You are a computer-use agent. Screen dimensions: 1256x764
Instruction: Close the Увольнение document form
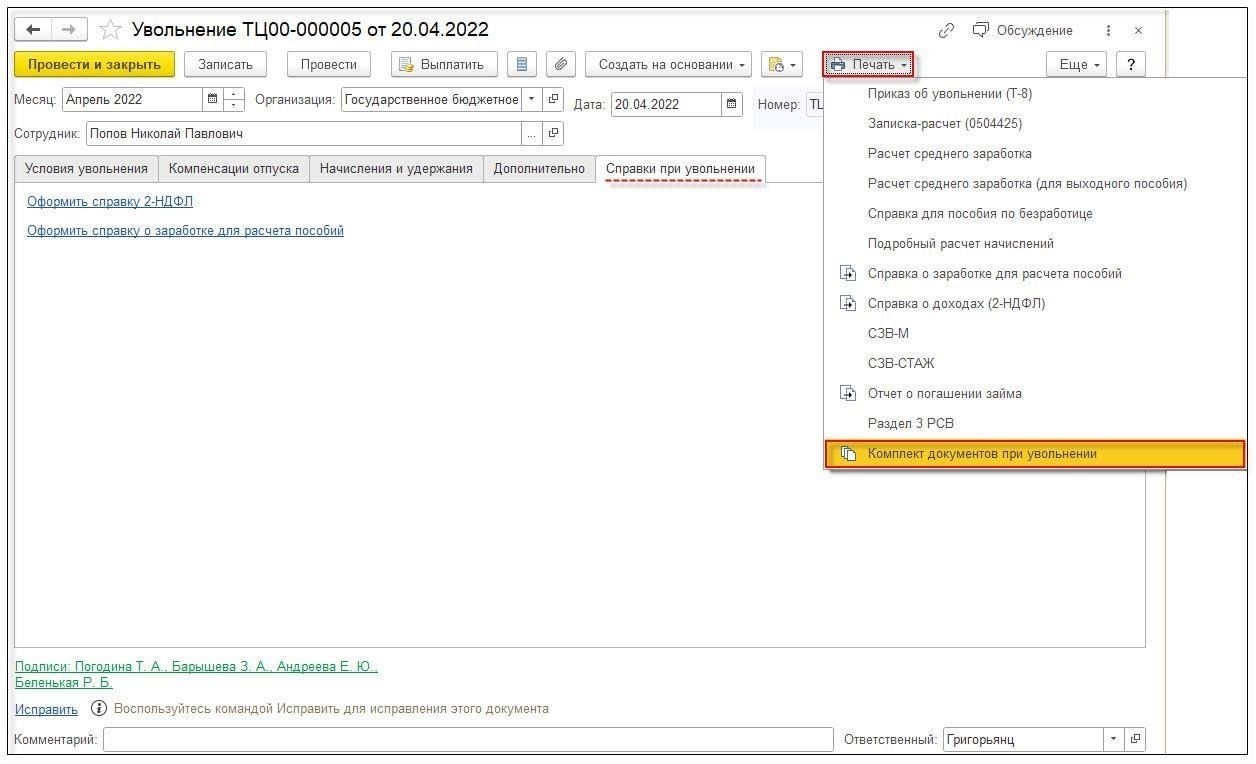pos(1138,31)
